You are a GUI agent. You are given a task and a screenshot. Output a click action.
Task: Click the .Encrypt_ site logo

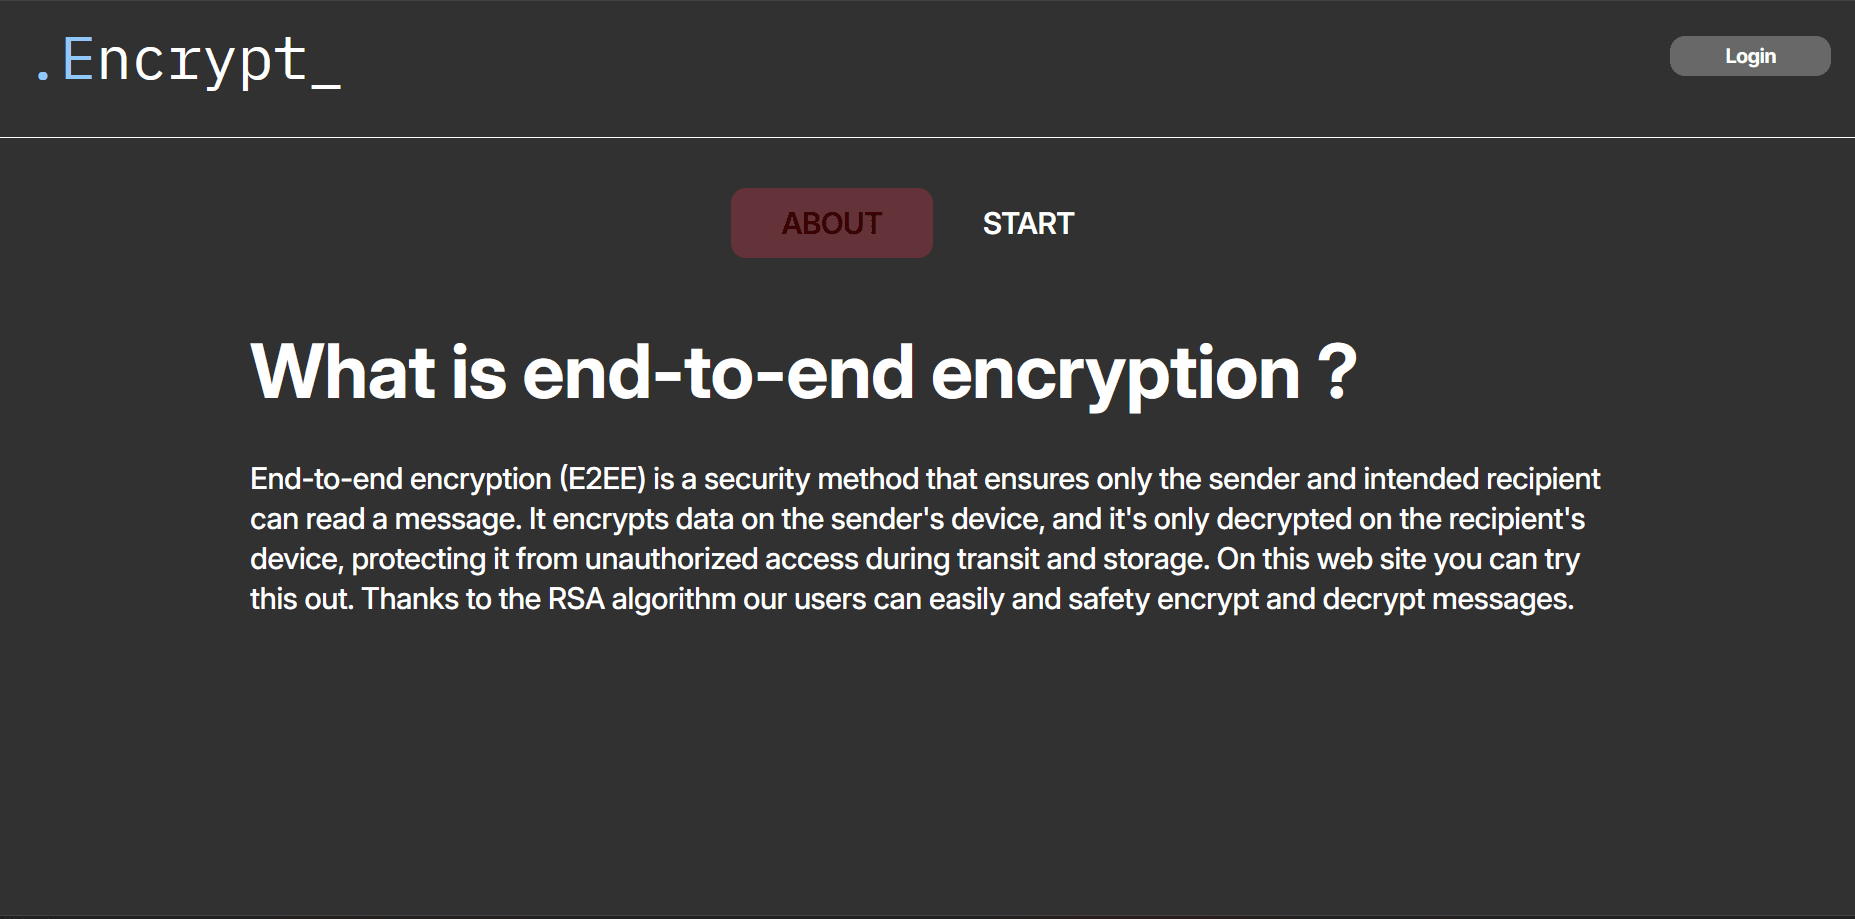pyautogui.click(x=187, y=60)
